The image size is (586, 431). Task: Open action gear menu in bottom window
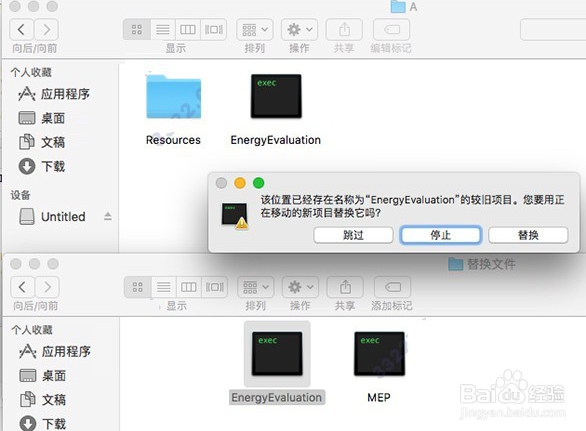click(300, 287)
